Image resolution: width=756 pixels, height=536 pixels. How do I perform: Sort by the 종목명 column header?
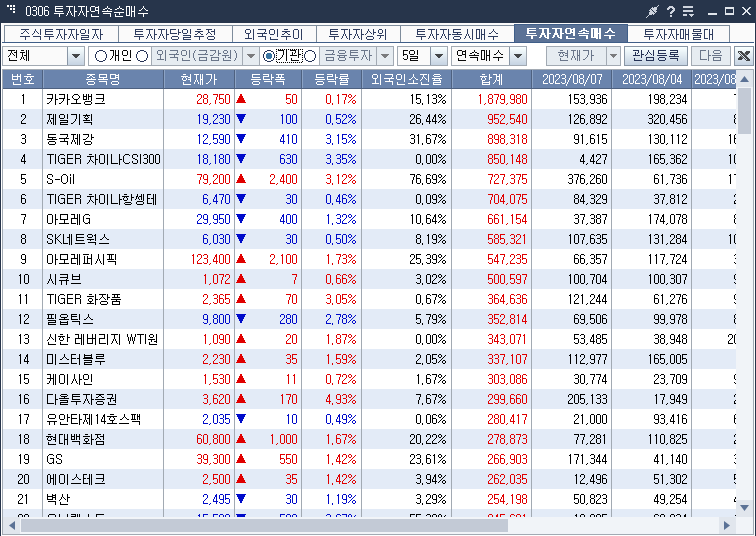coord(103,79)
